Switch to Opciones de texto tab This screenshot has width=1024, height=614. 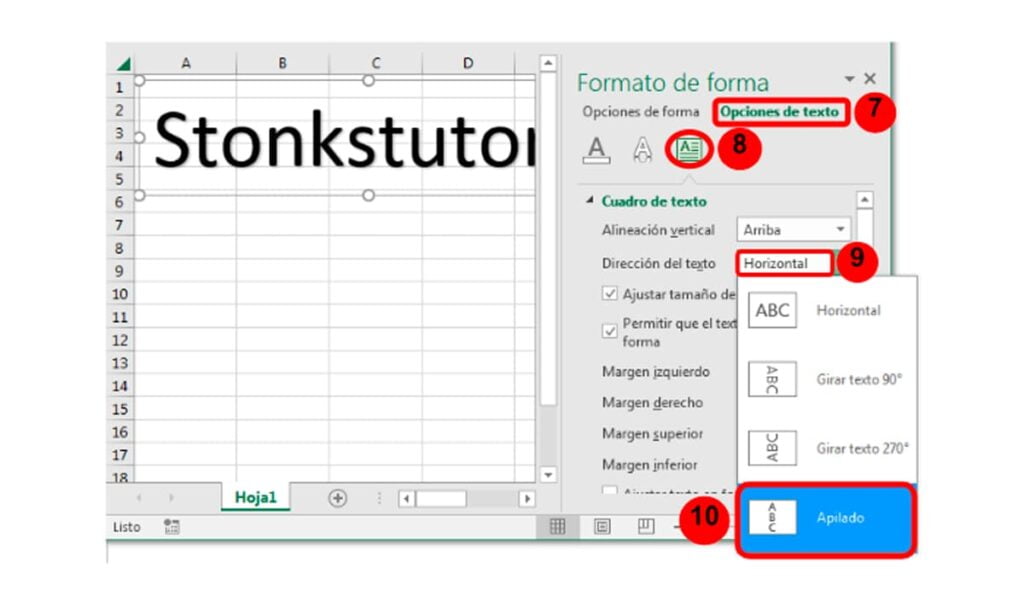[x=779, y=112]
